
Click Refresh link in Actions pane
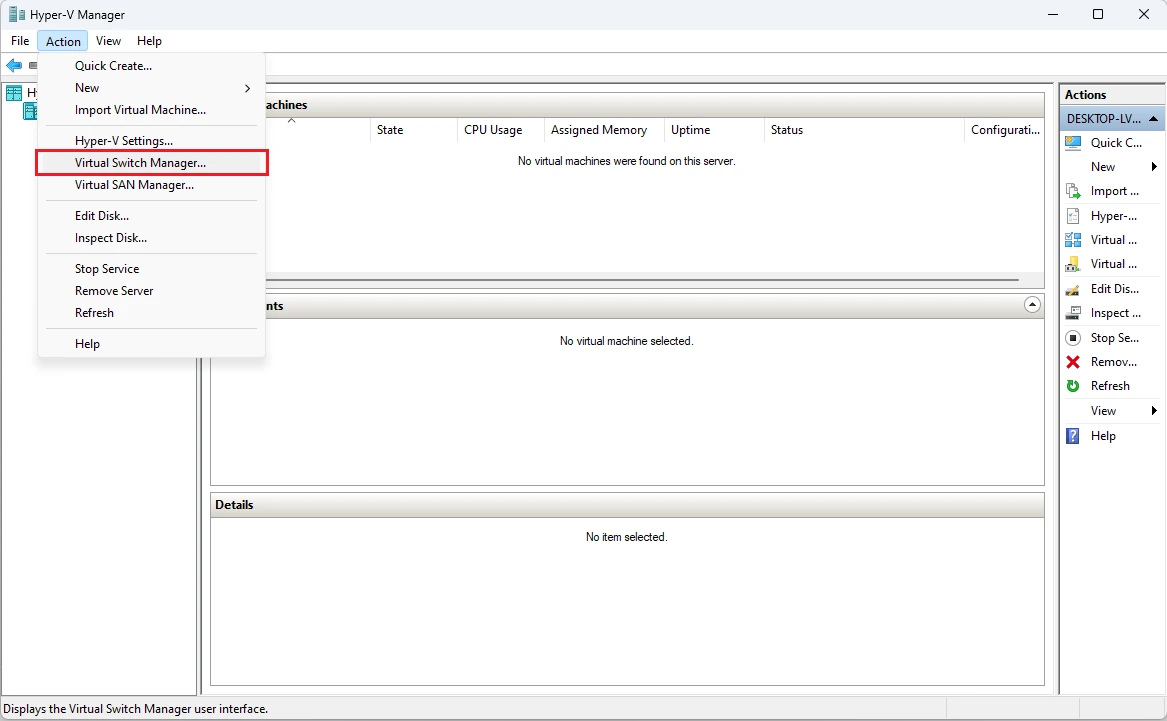[x=1110, y=385]
